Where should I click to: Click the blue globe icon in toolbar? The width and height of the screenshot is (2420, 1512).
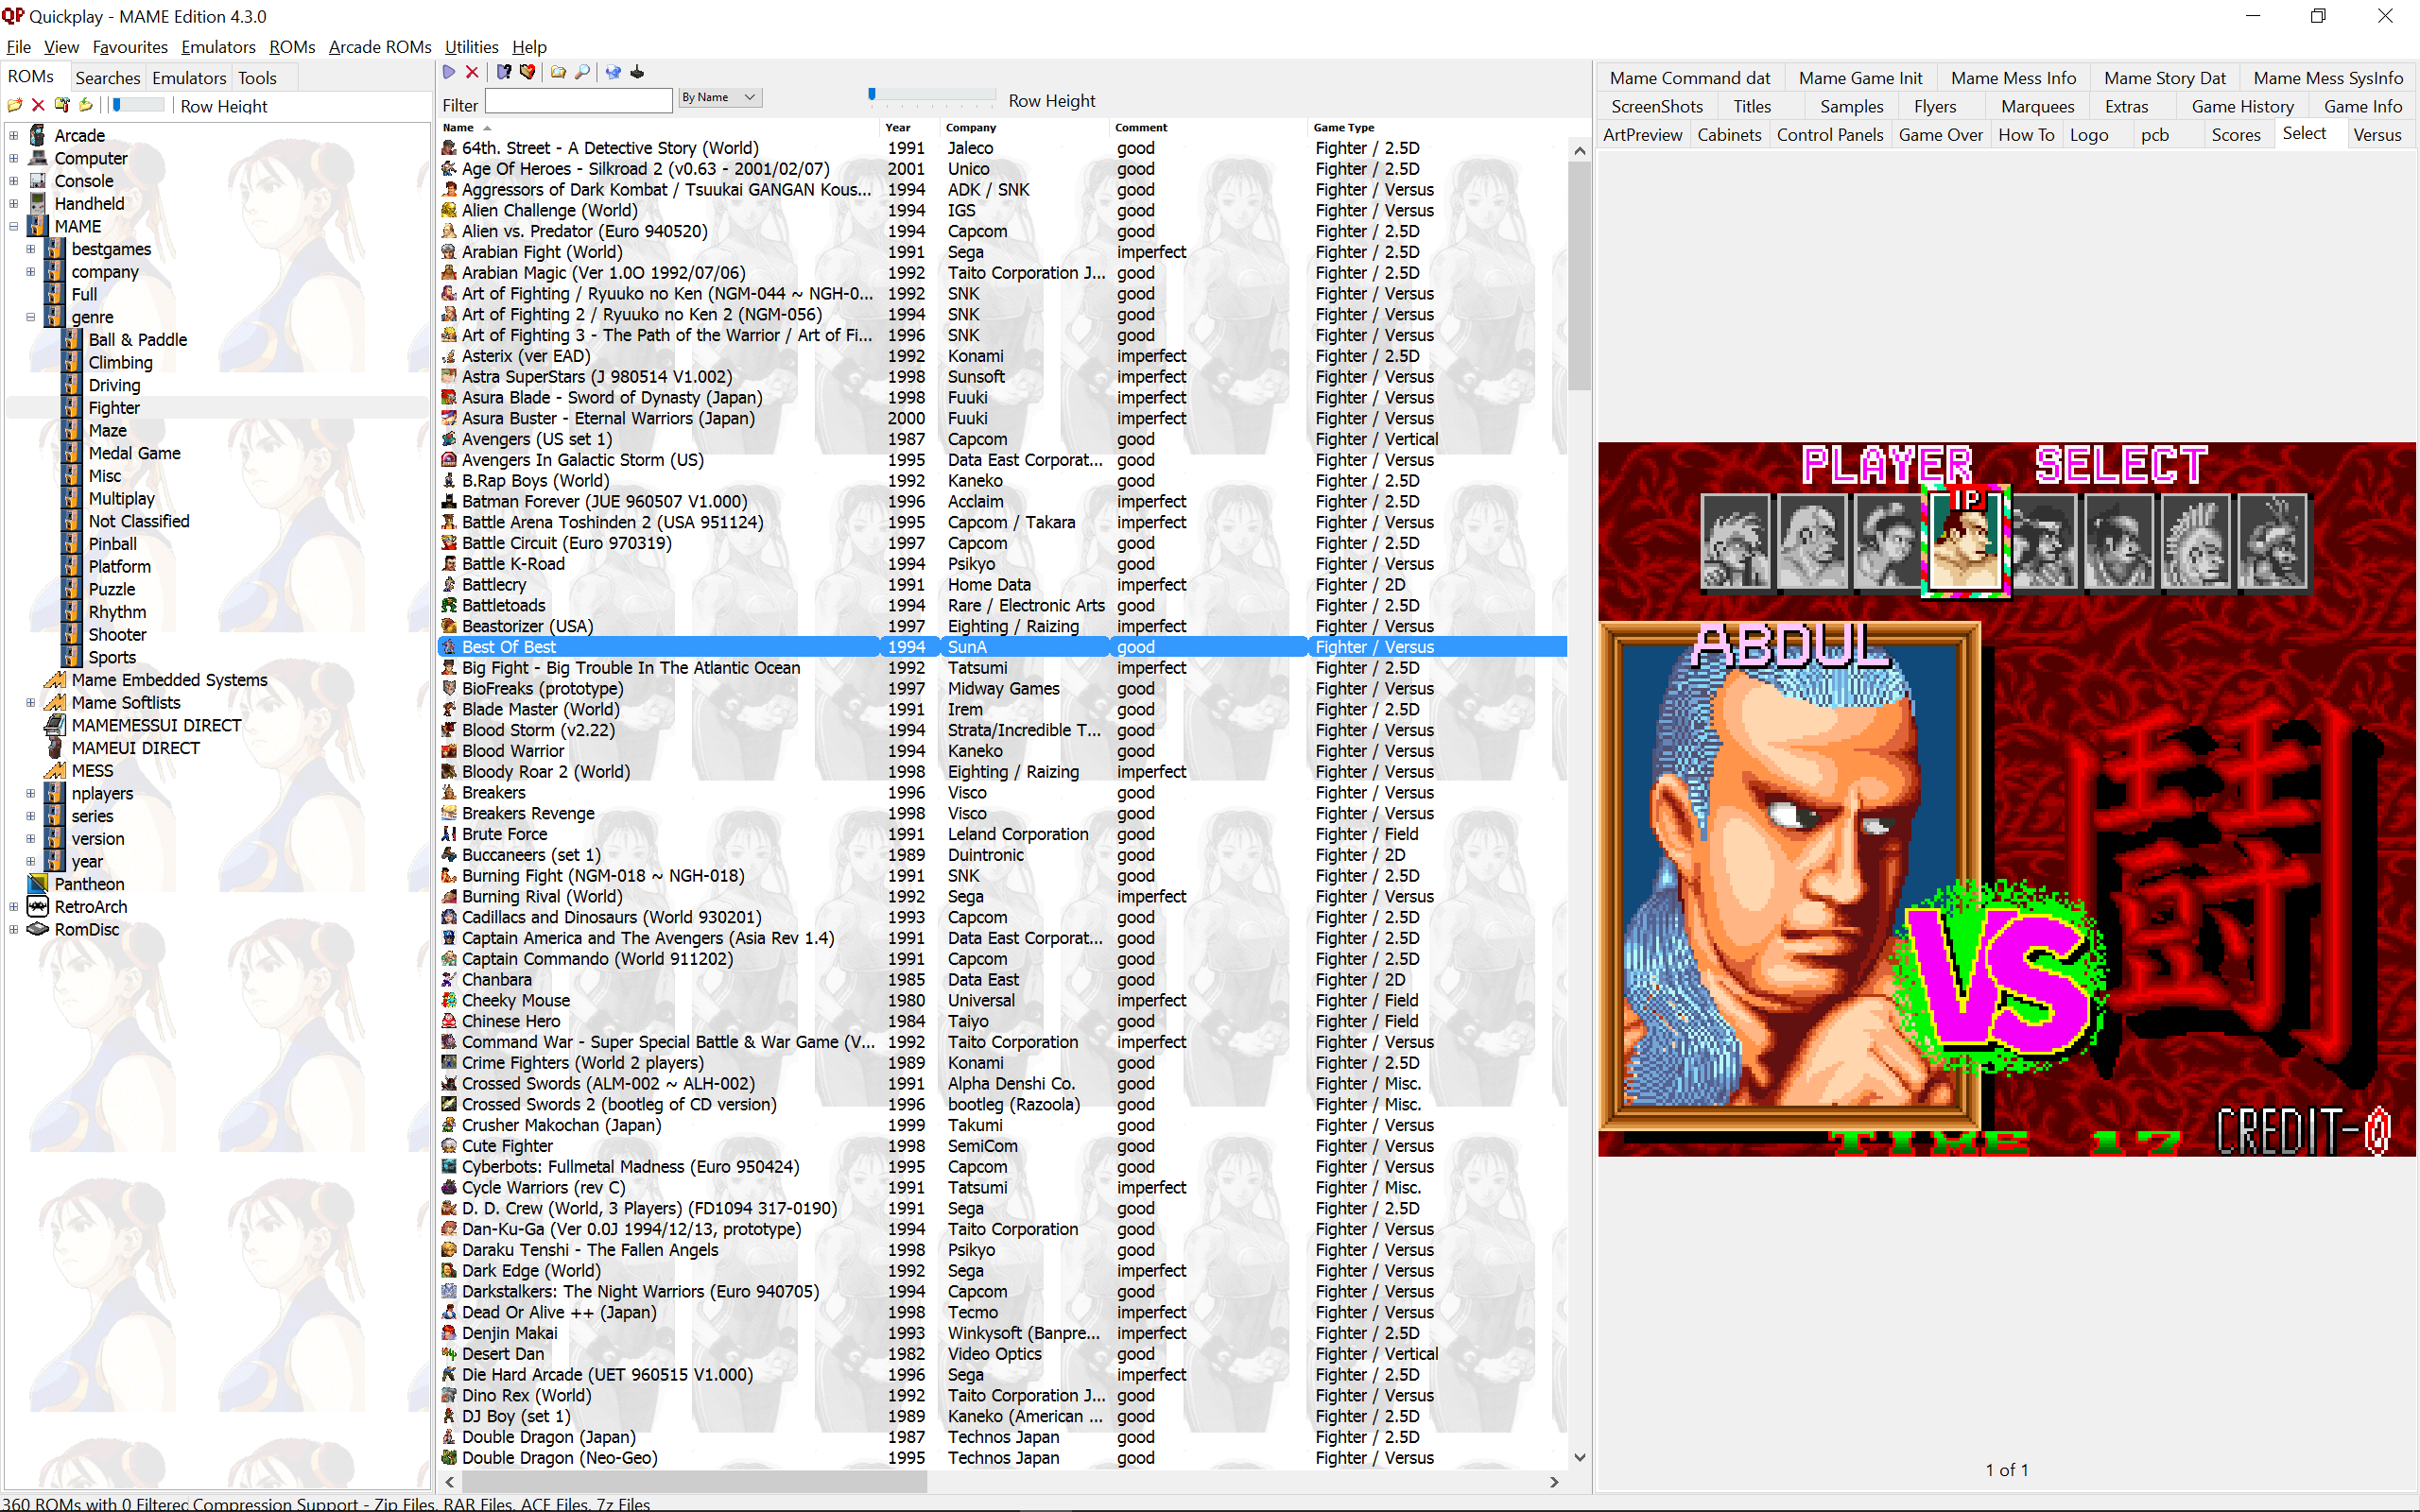(613, 72)
